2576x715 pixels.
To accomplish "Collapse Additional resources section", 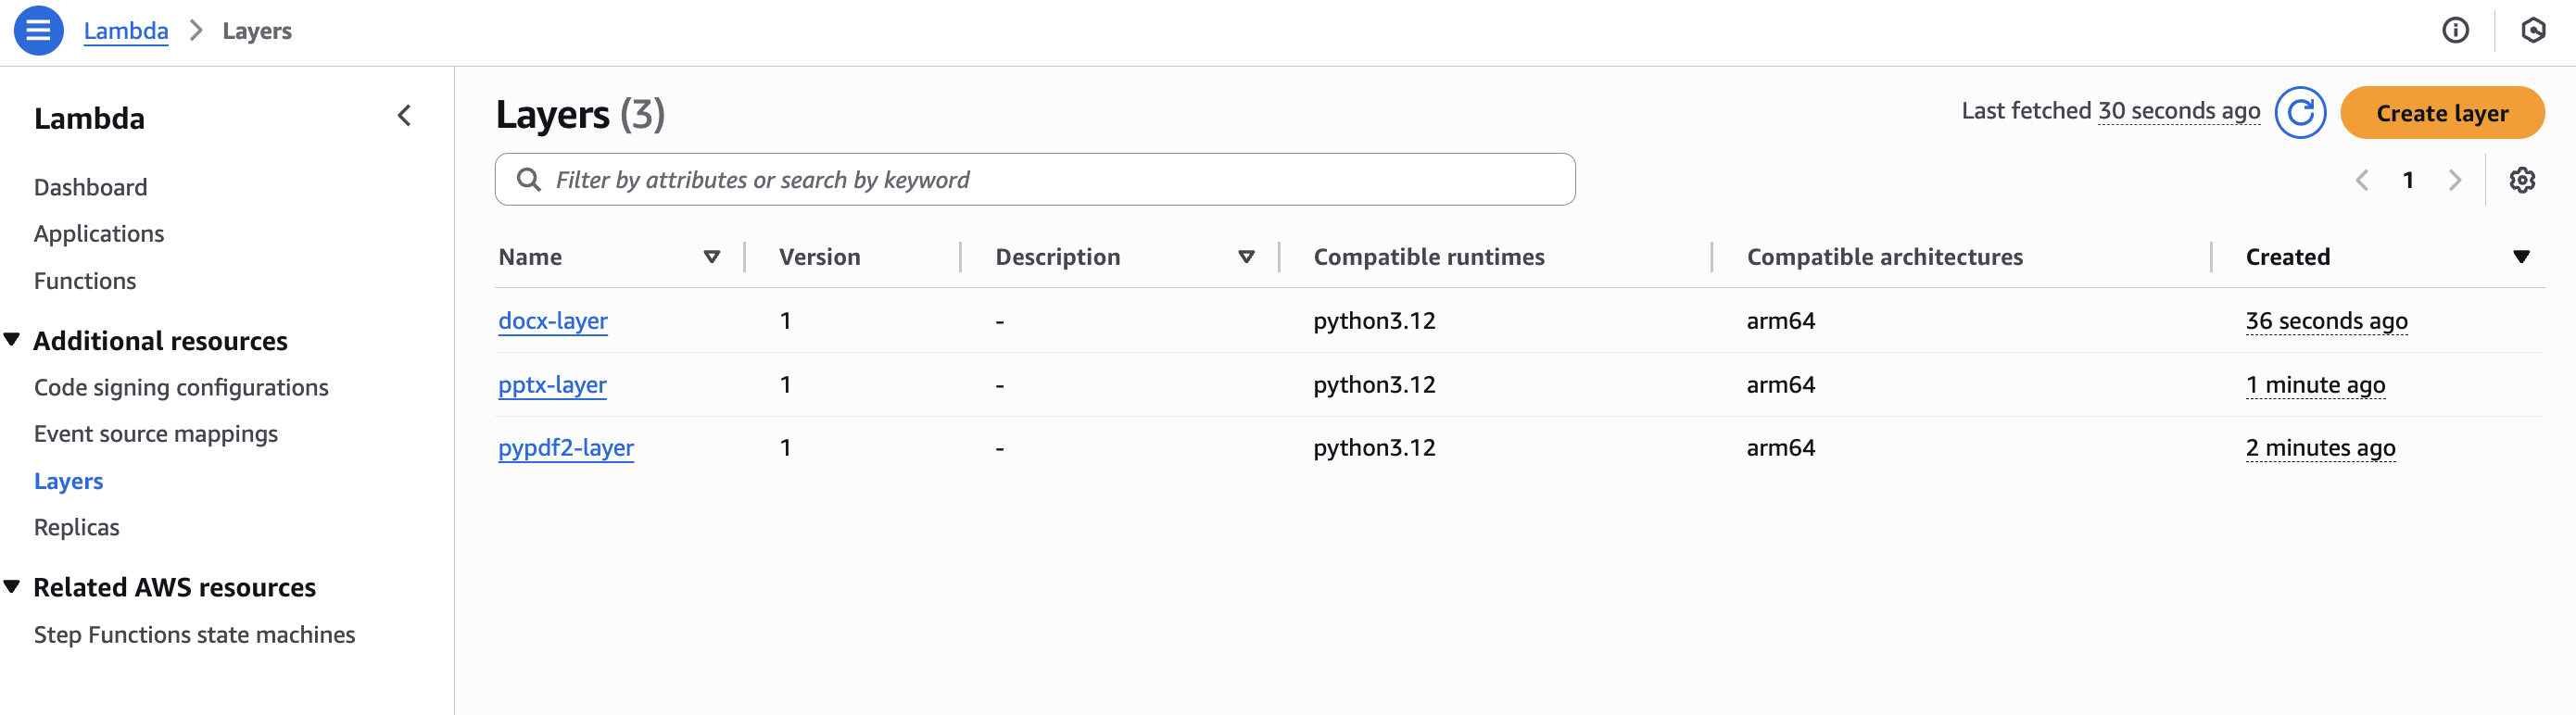I will [12, 340].
